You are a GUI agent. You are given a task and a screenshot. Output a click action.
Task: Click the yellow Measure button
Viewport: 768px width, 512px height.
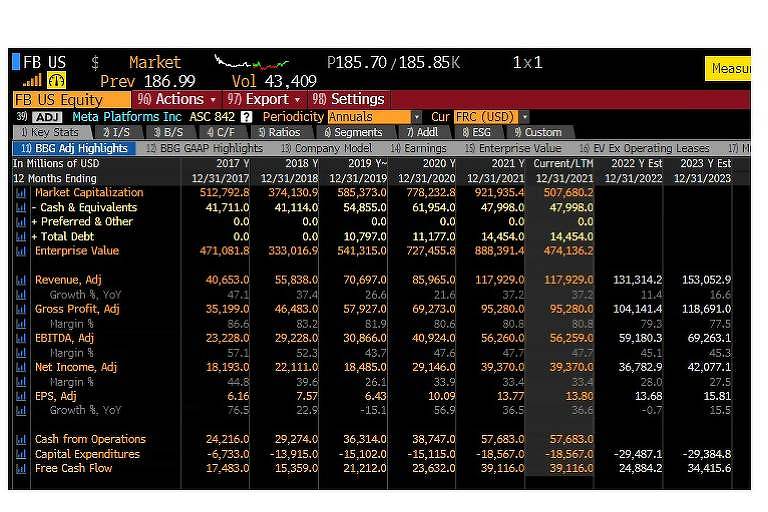coord(728,69)
